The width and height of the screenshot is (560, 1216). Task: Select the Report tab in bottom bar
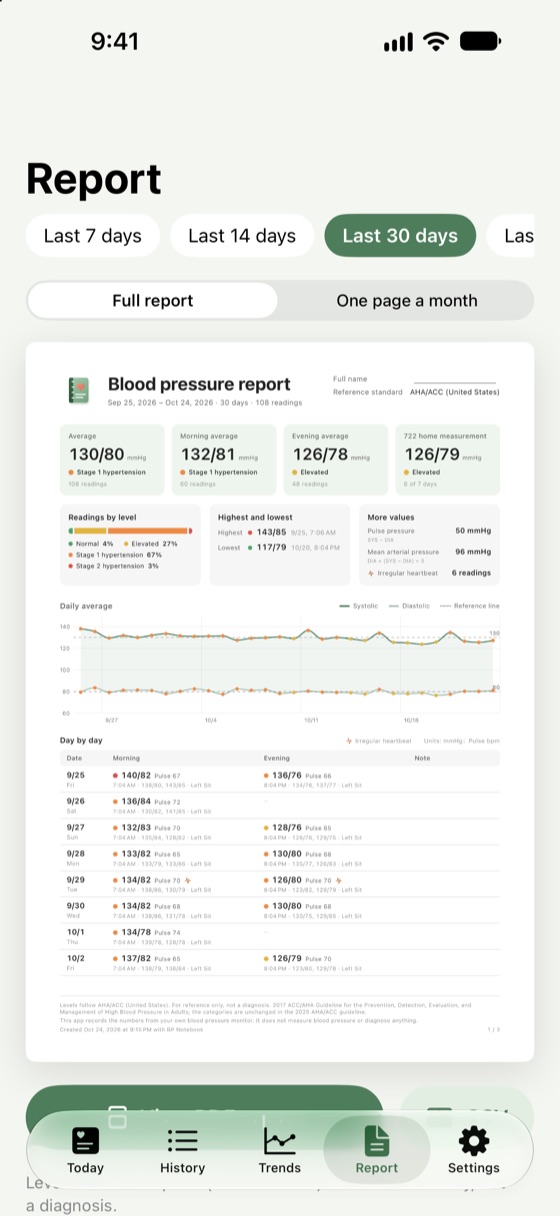[376, 1150]
